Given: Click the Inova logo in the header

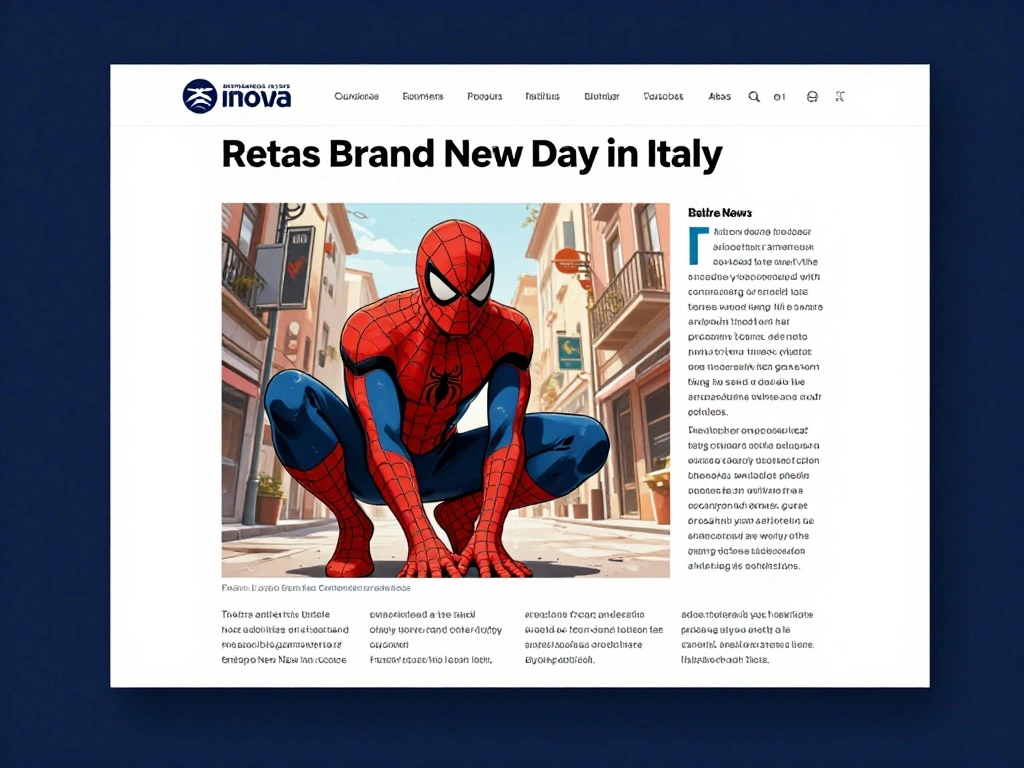Looking at the screenshot, I should [x=237, y=97].
